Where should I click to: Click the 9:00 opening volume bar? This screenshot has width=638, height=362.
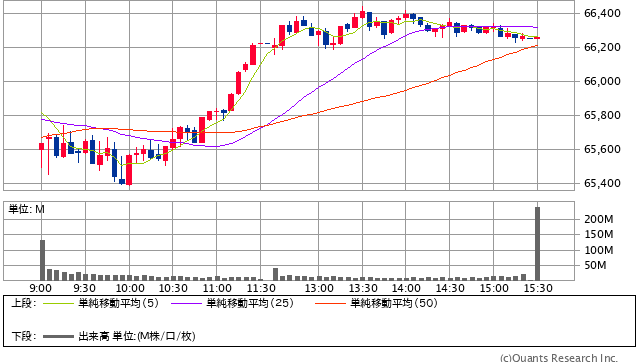pyautogui.click(x=42, y=260)
